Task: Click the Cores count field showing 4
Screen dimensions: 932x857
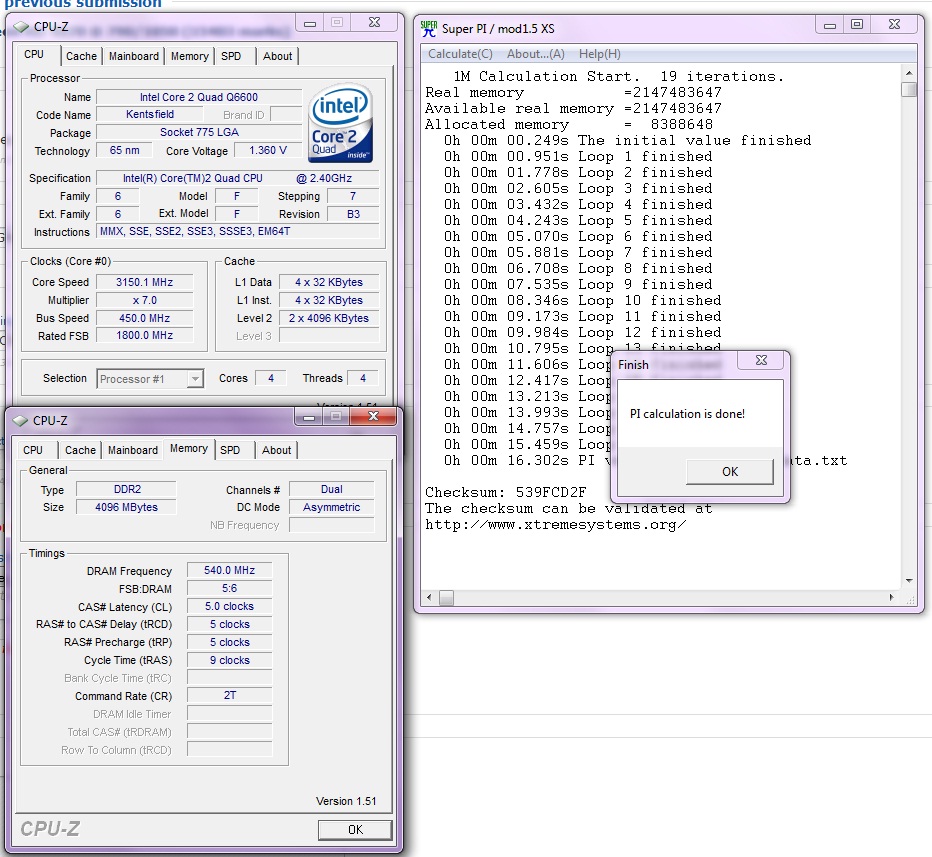Action: point(270,378)
